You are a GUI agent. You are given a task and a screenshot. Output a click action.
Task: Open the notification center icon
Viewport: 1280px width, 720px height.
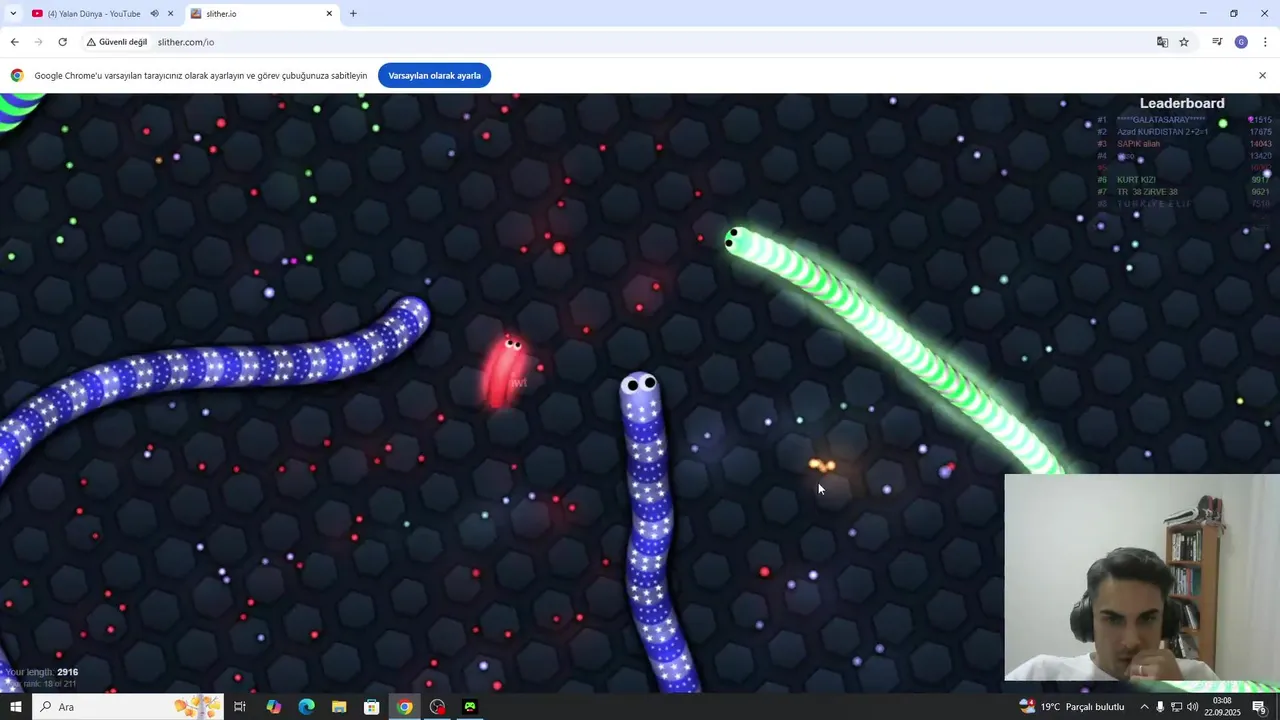[x=1259, y=707]
